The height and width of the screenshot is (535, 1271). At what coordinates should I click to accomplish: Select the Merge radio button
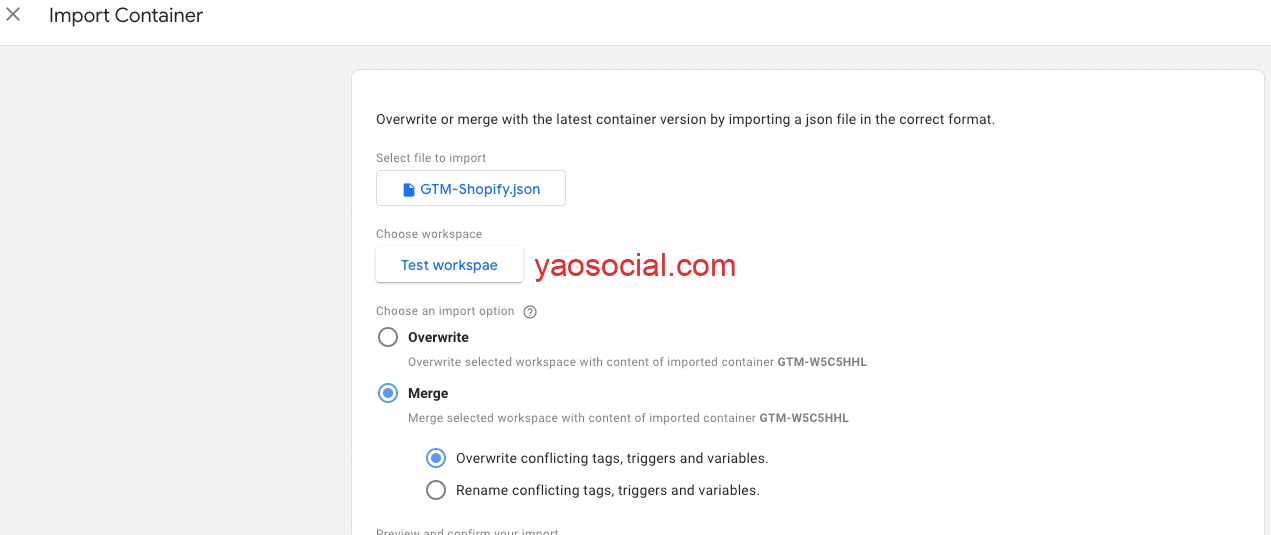388,393
